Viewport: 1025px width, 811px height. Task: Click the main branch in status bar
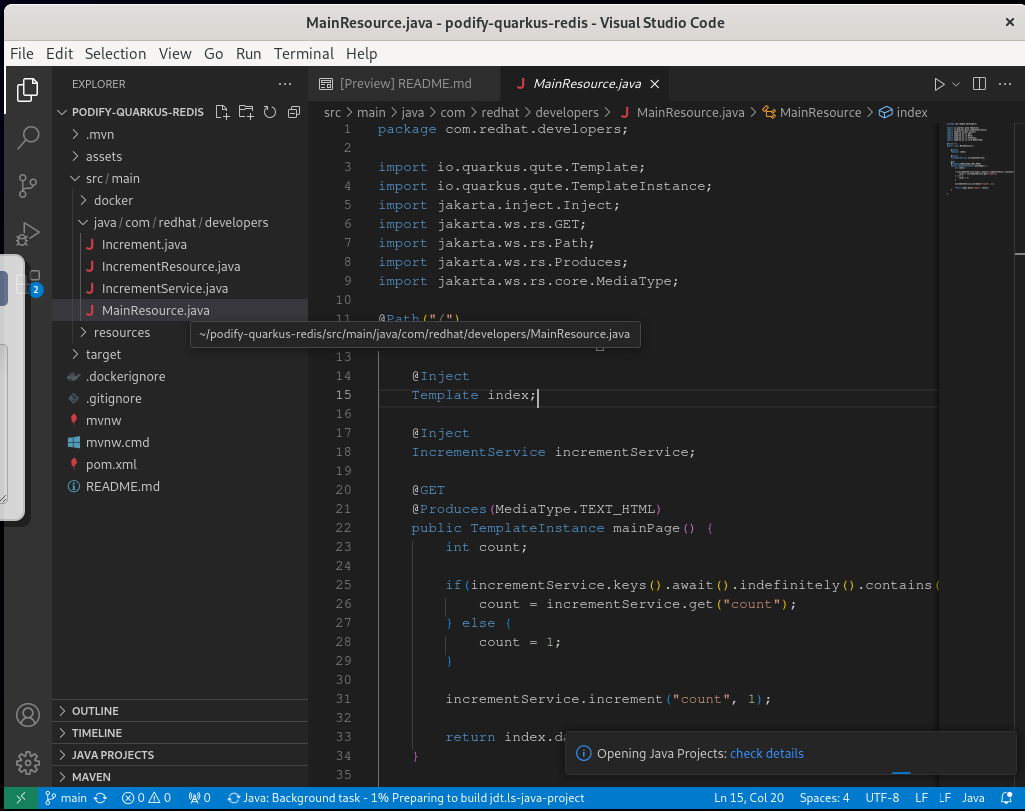point(66,798)
